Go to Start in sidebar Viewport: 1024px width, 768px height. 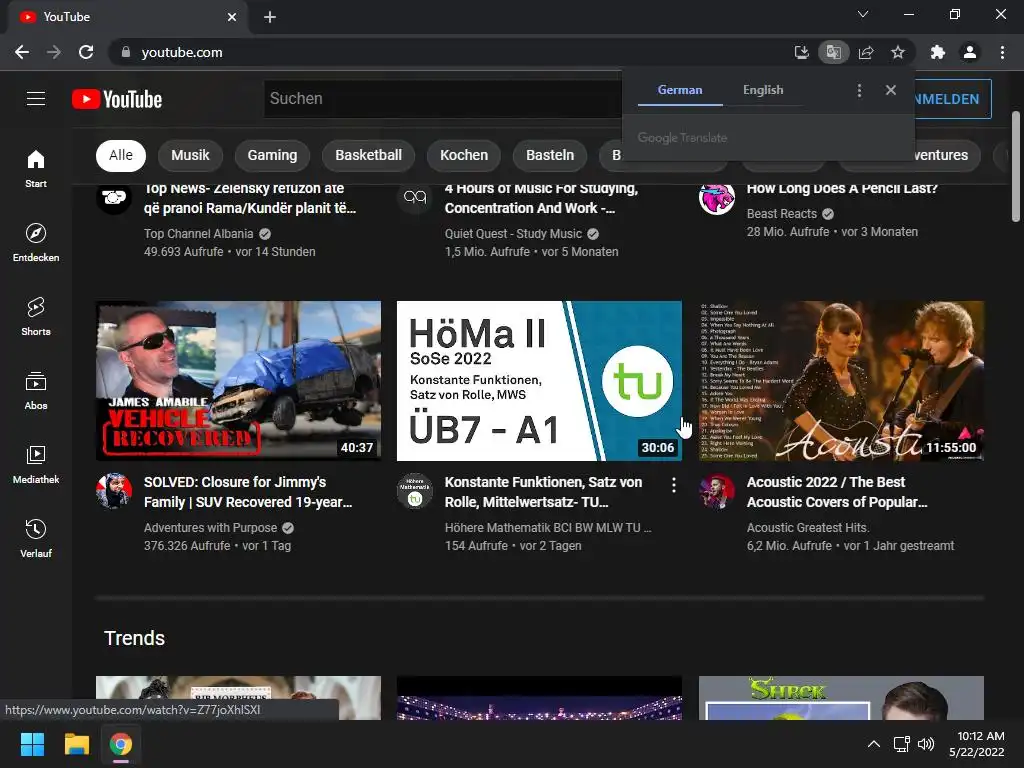coord(36,168)
